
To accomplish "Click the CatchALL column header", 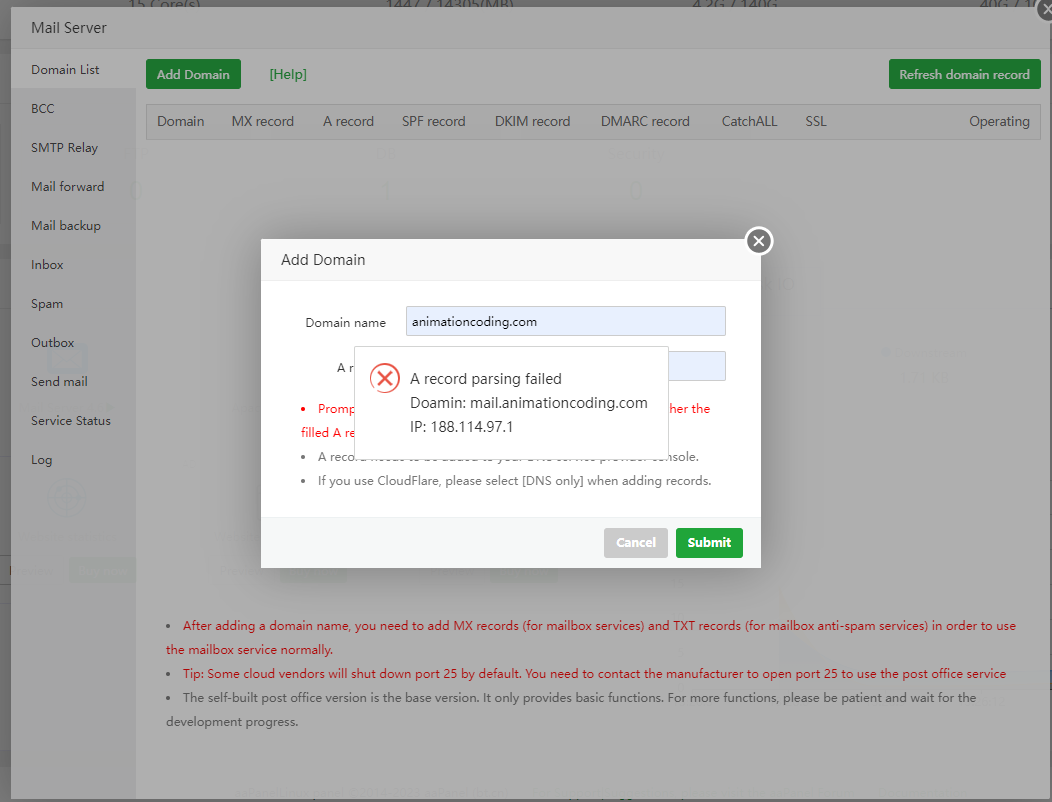I will pyautogui.click(x=749, y=121).
